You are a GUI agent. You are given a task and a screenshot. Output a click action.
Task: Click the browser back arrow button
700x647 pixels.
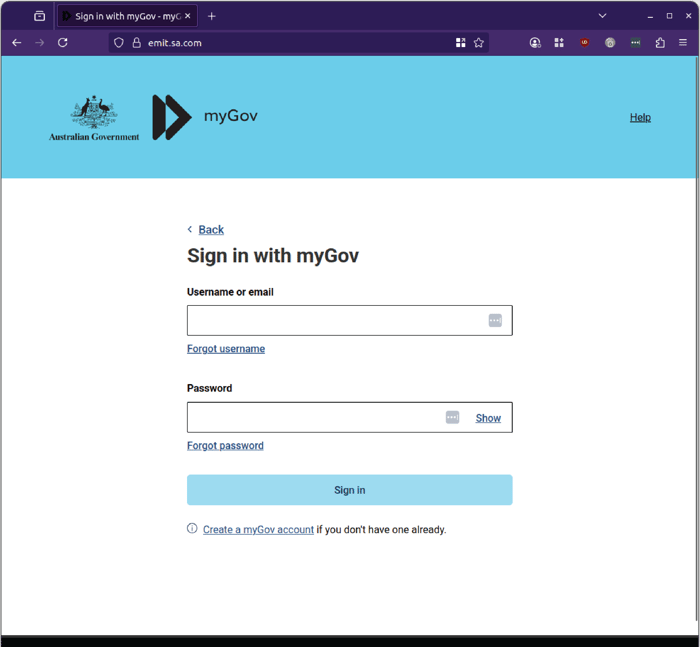click(17, 43)
